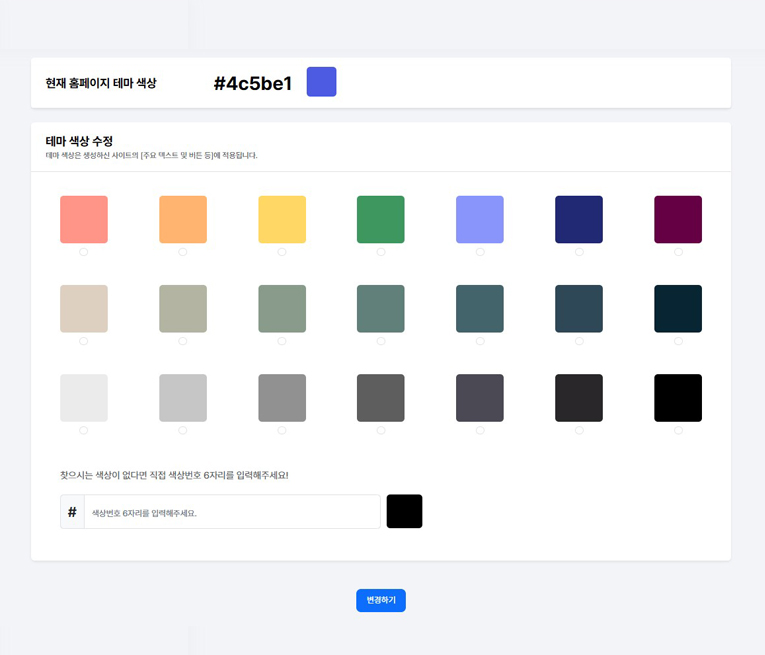
Task: Select the pure black swatch in grid
Action: pos(678,398)
